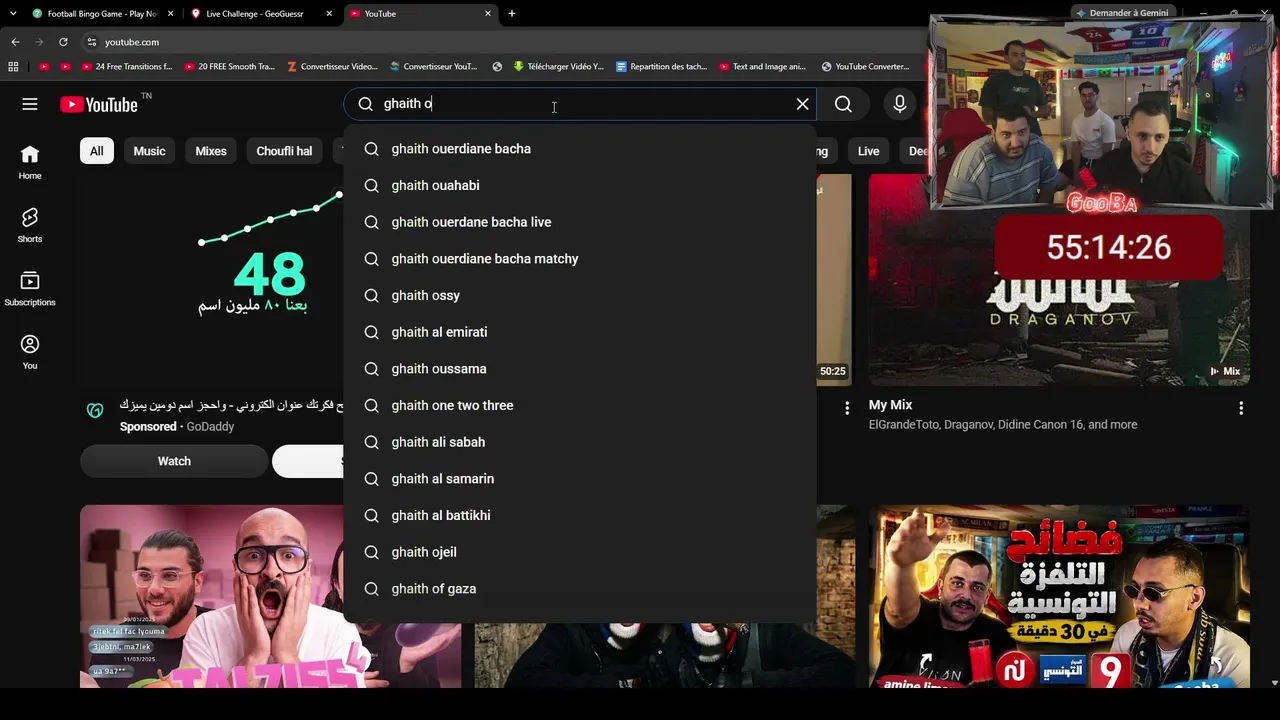Viewport: 1280px width, 720px height.
Task: Open more options for the 50:25 video
Action: click(x=847, y=408)
